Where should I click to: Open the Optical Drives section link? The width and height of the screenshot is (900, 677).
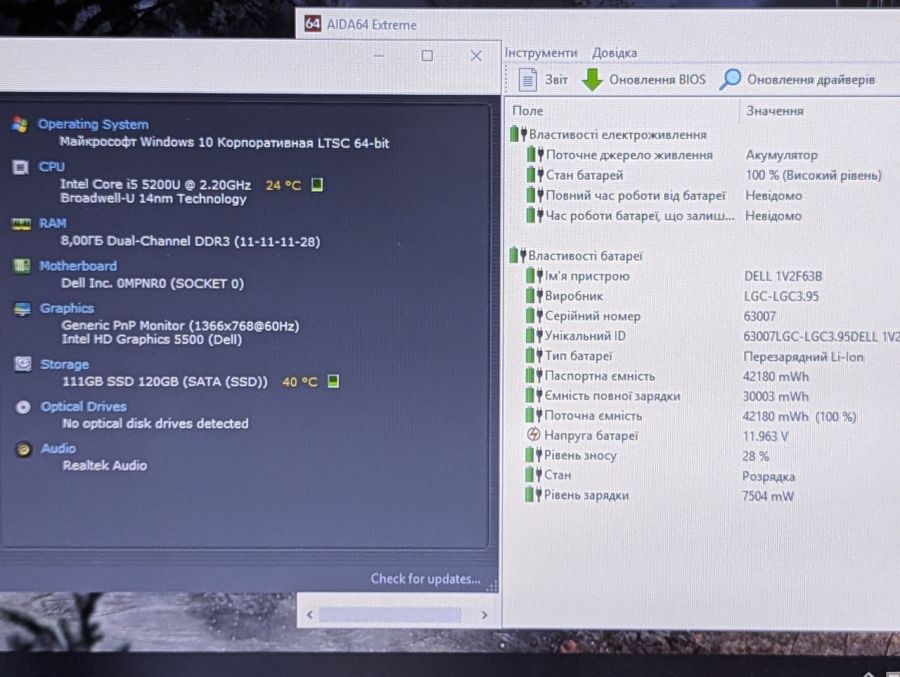(x=84, y=406)
